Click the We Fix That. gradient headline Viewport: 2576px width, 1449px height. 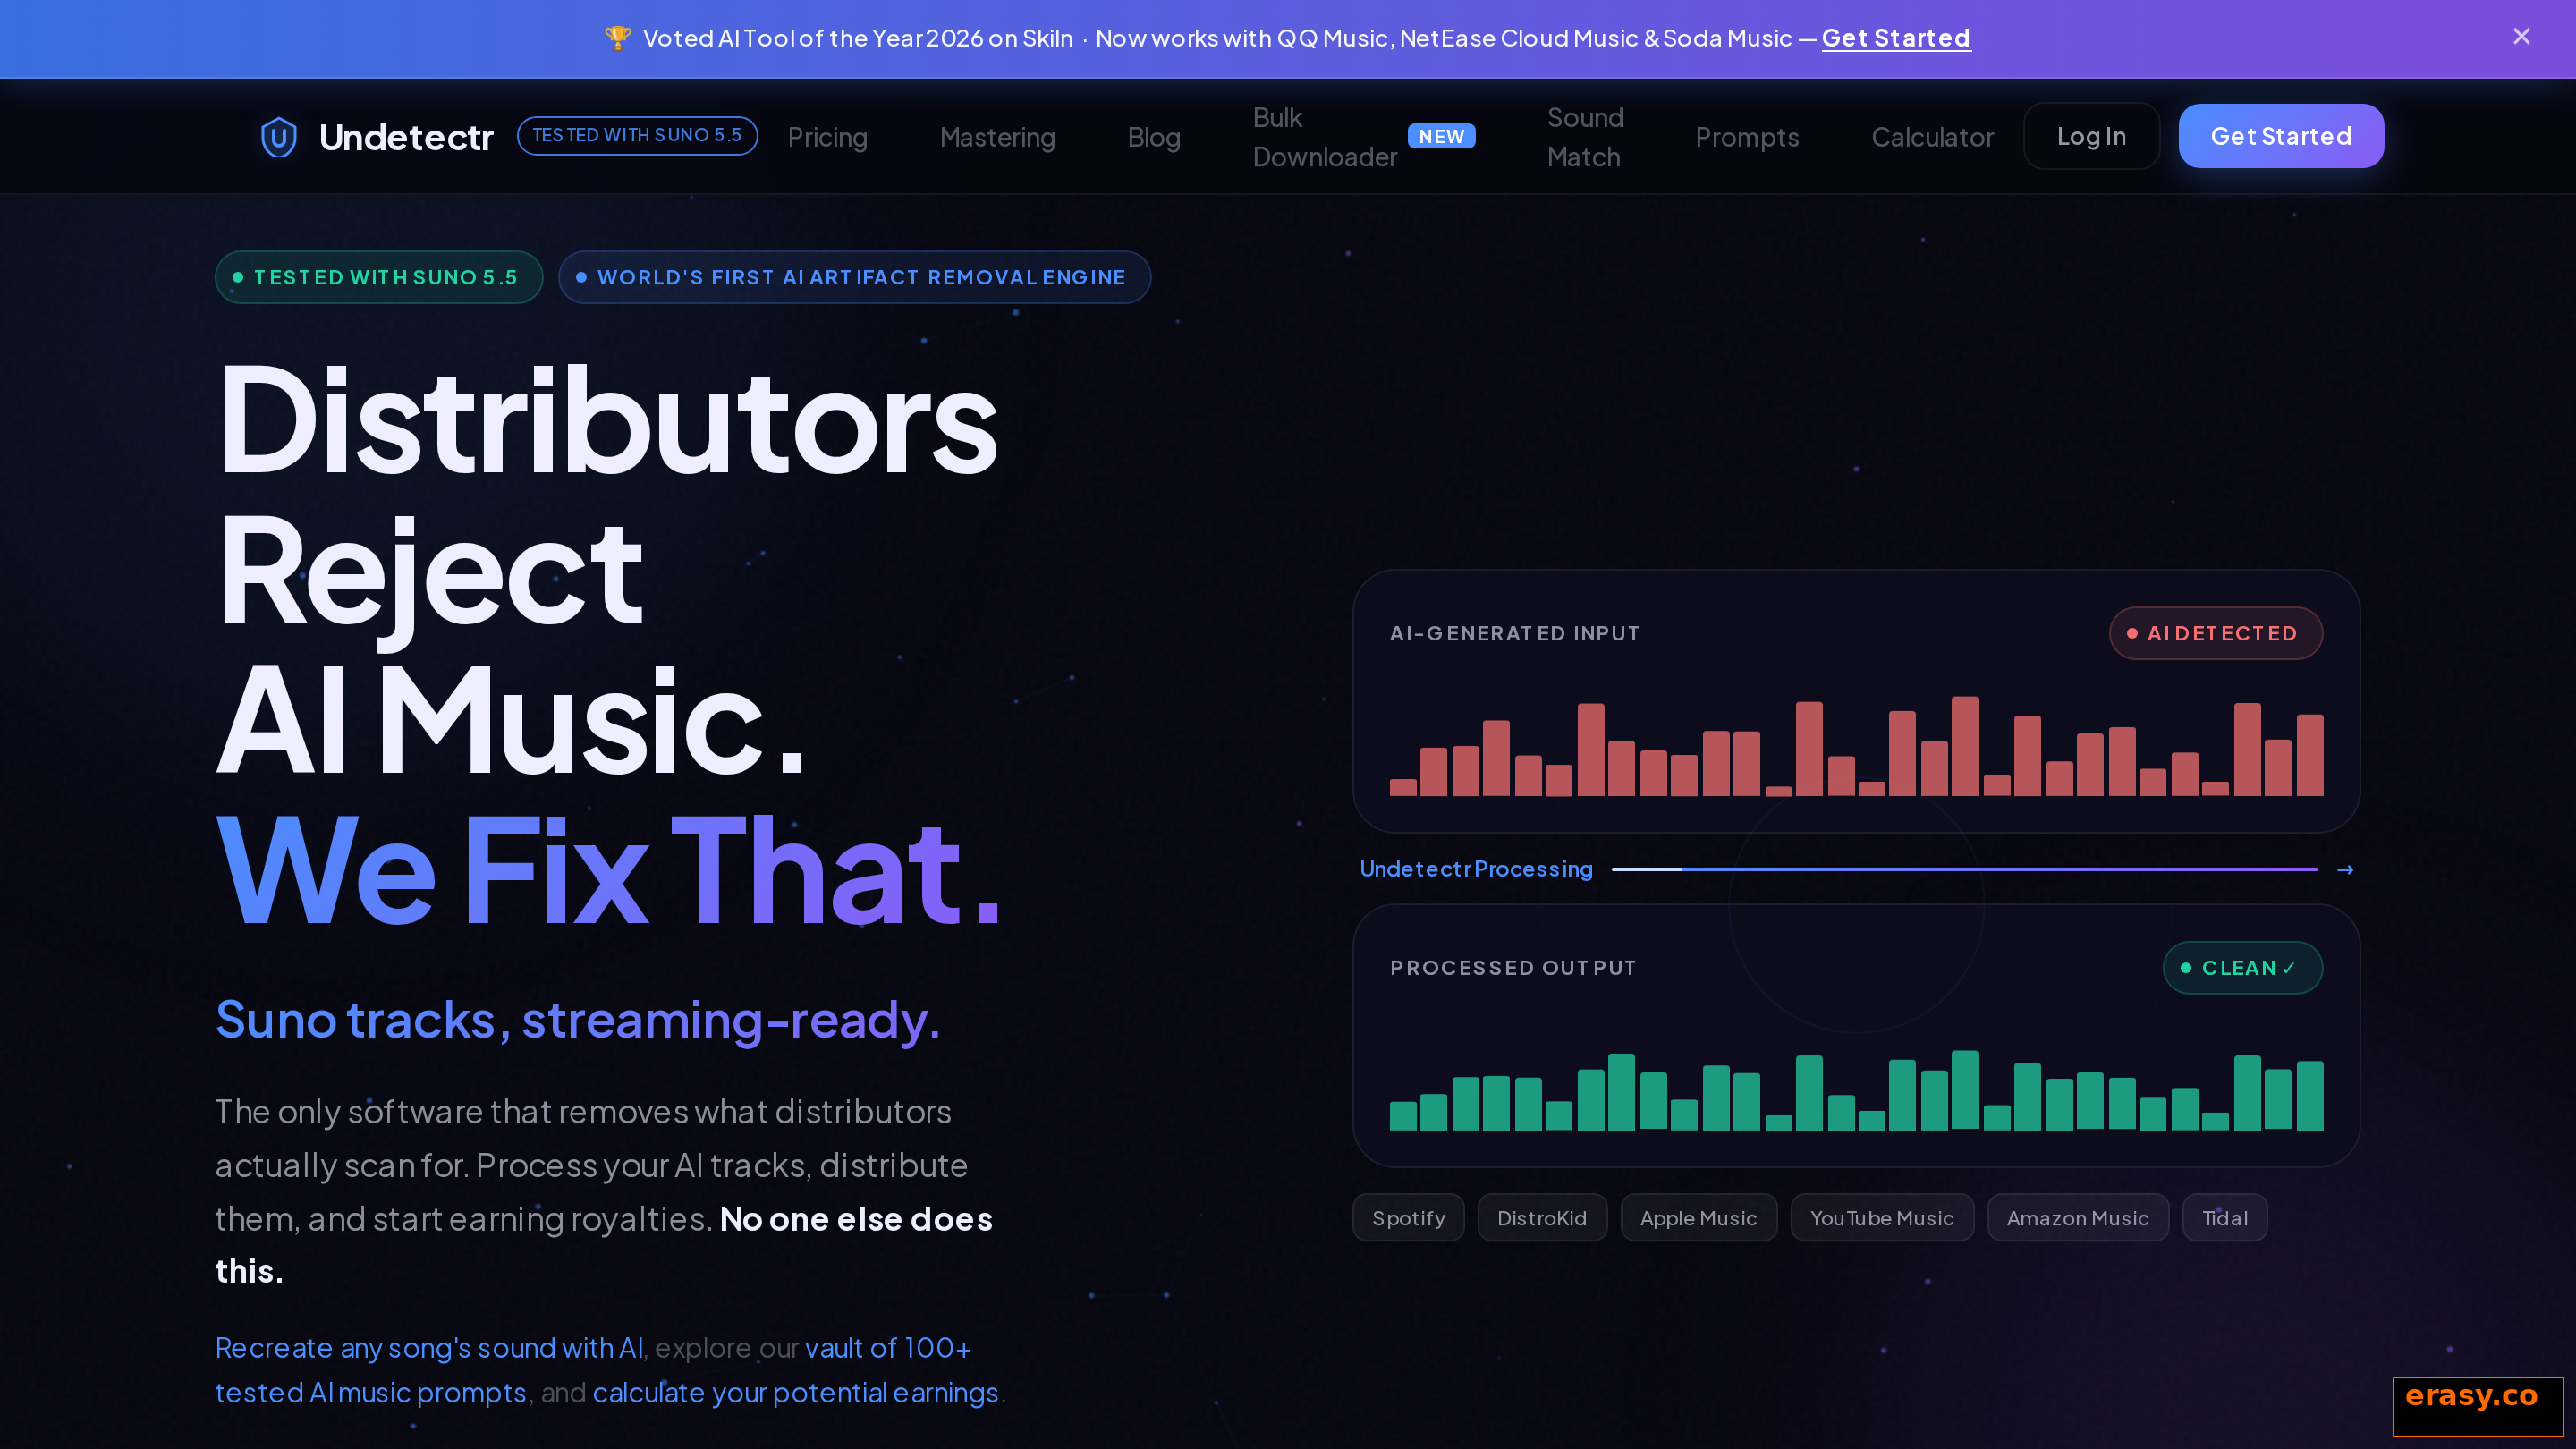point(608,871)
